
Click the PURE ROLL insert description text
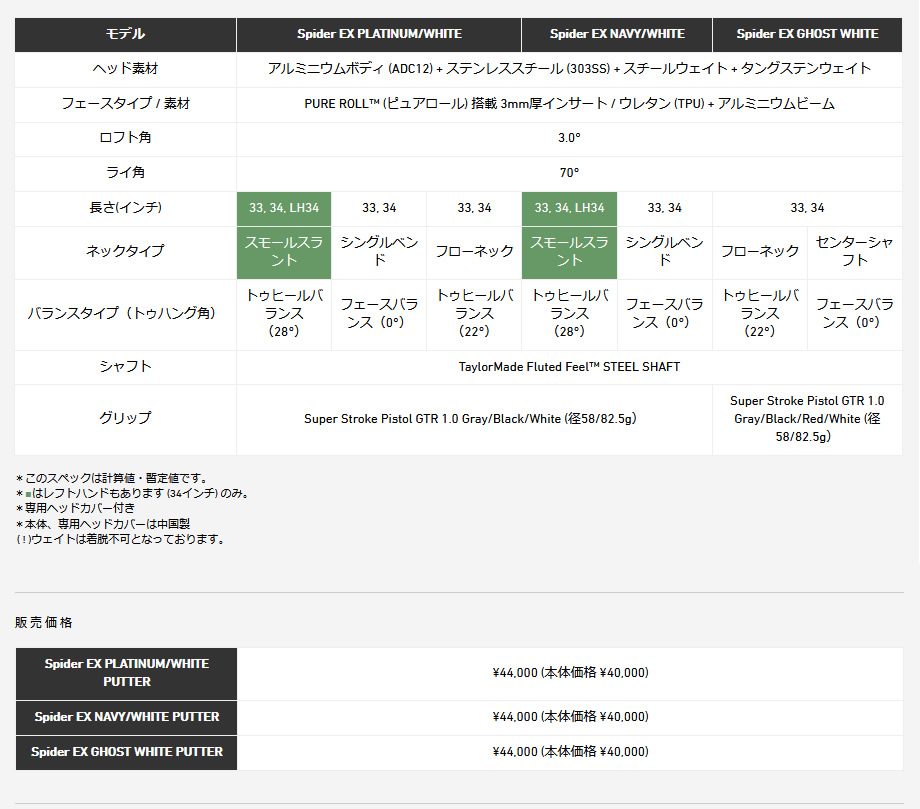click(x=569, y=104)
